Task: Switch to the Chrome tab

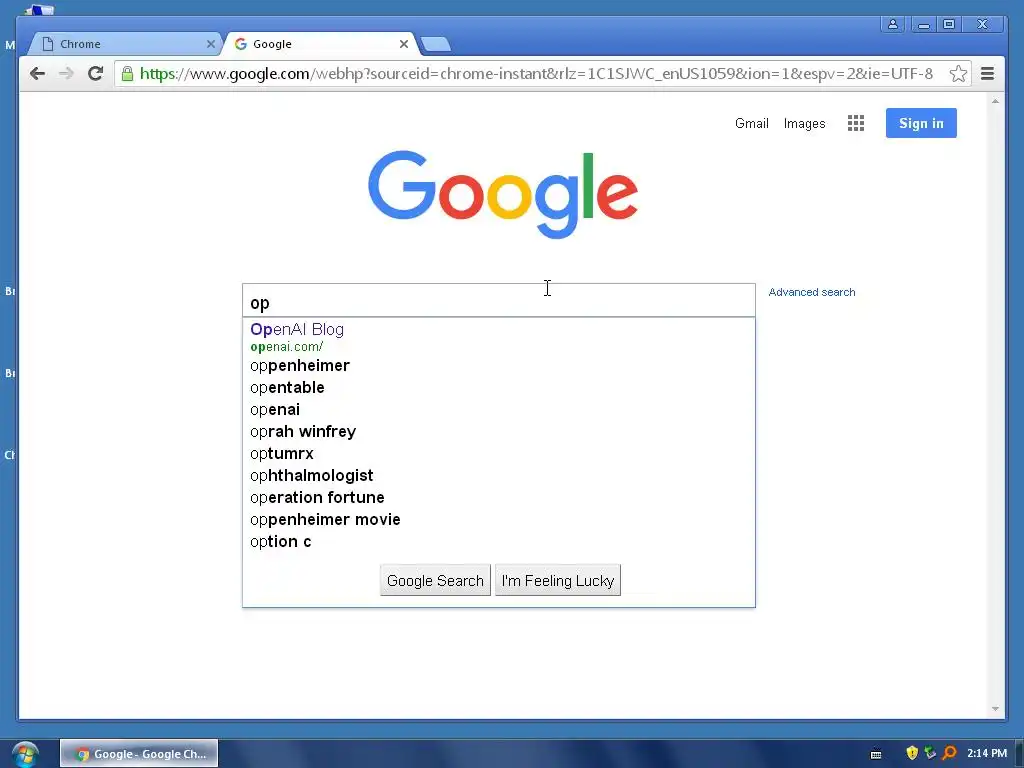Action: click(124, 44)
